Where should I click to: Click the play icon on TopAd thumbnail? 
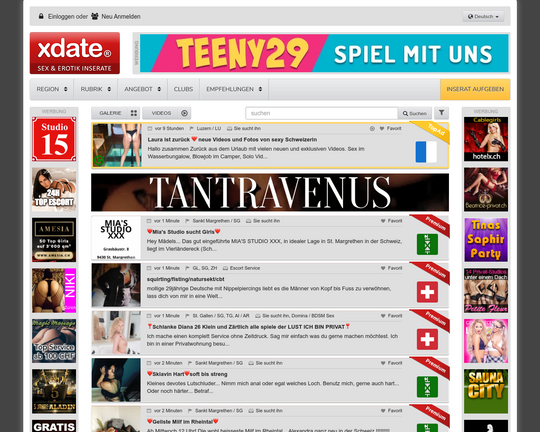pyautogui.click(x=98, y=160)
